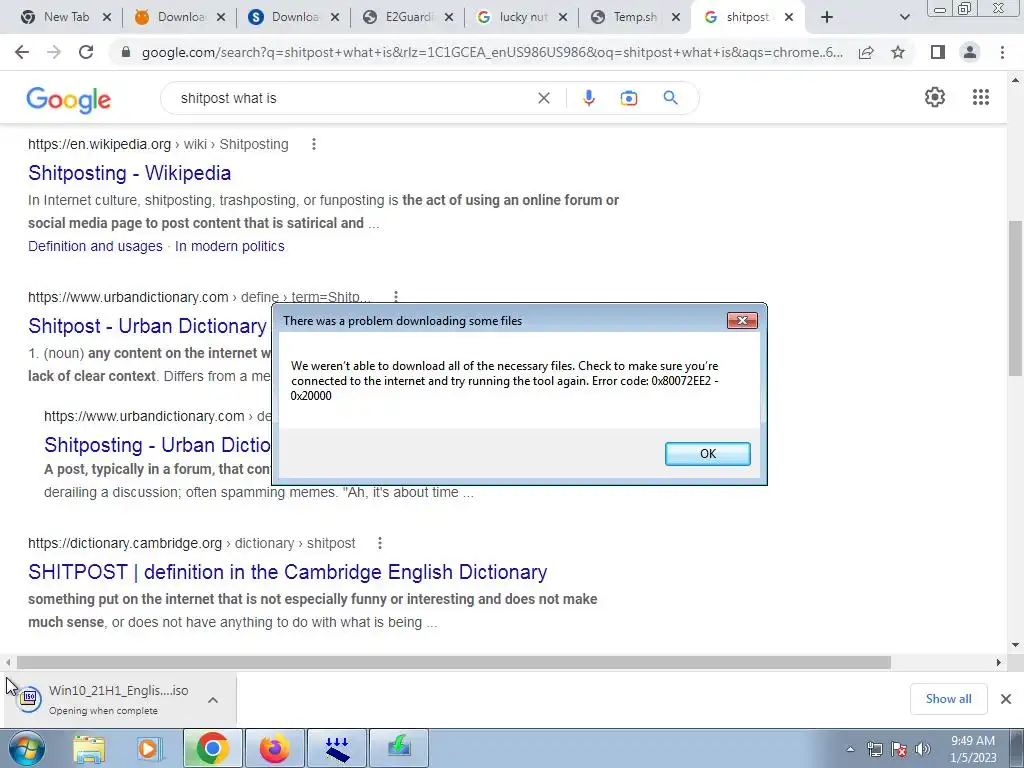The image size is (1024, 768).
Task: Open the Chrome profile avatar
Action: click(x=970, y=52)
